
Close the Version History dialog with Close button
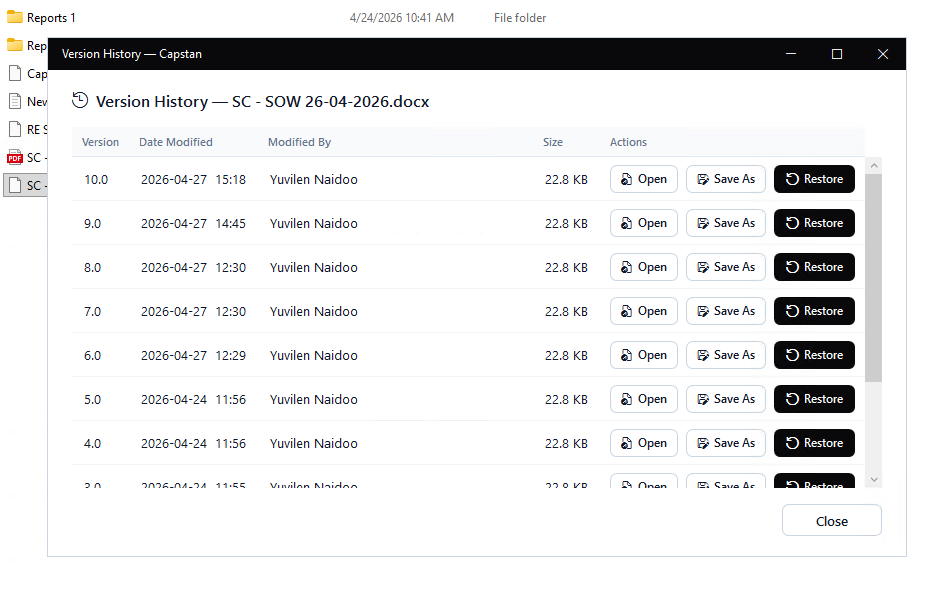(831, 521)
